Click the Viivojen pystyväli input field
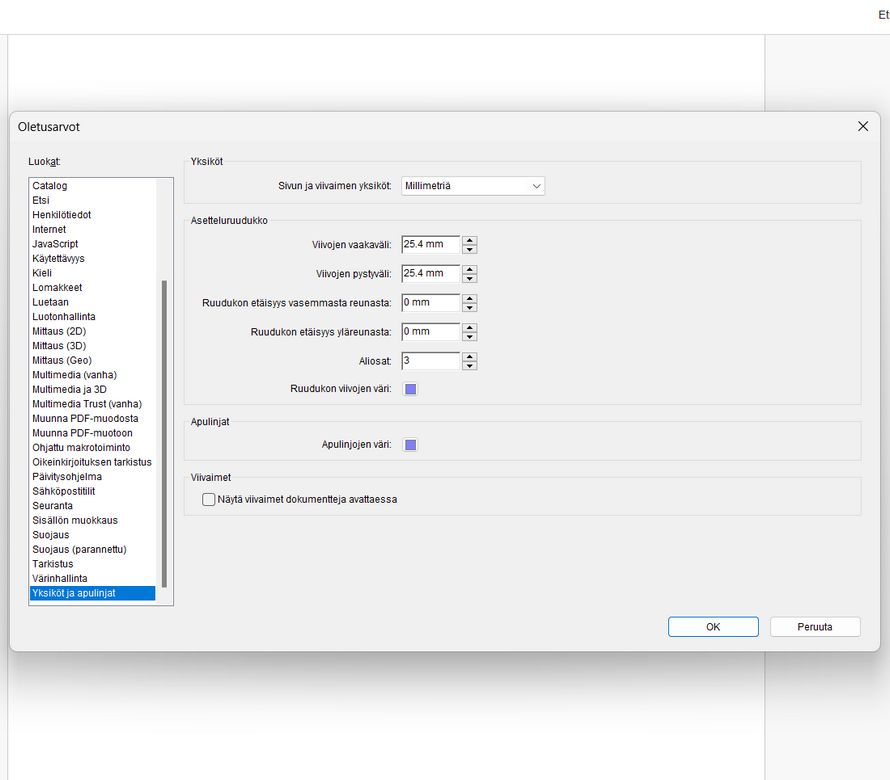890x780 pixels. tap(430, 274)
